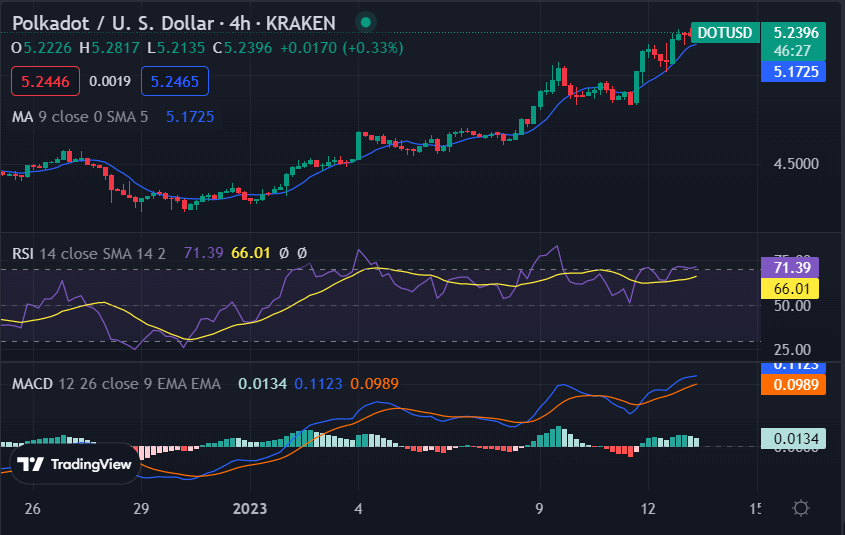Viewport: 845px width, 535px height.
Task: Click the high price H5.2817 value
Action: click(x=109, y=48)
